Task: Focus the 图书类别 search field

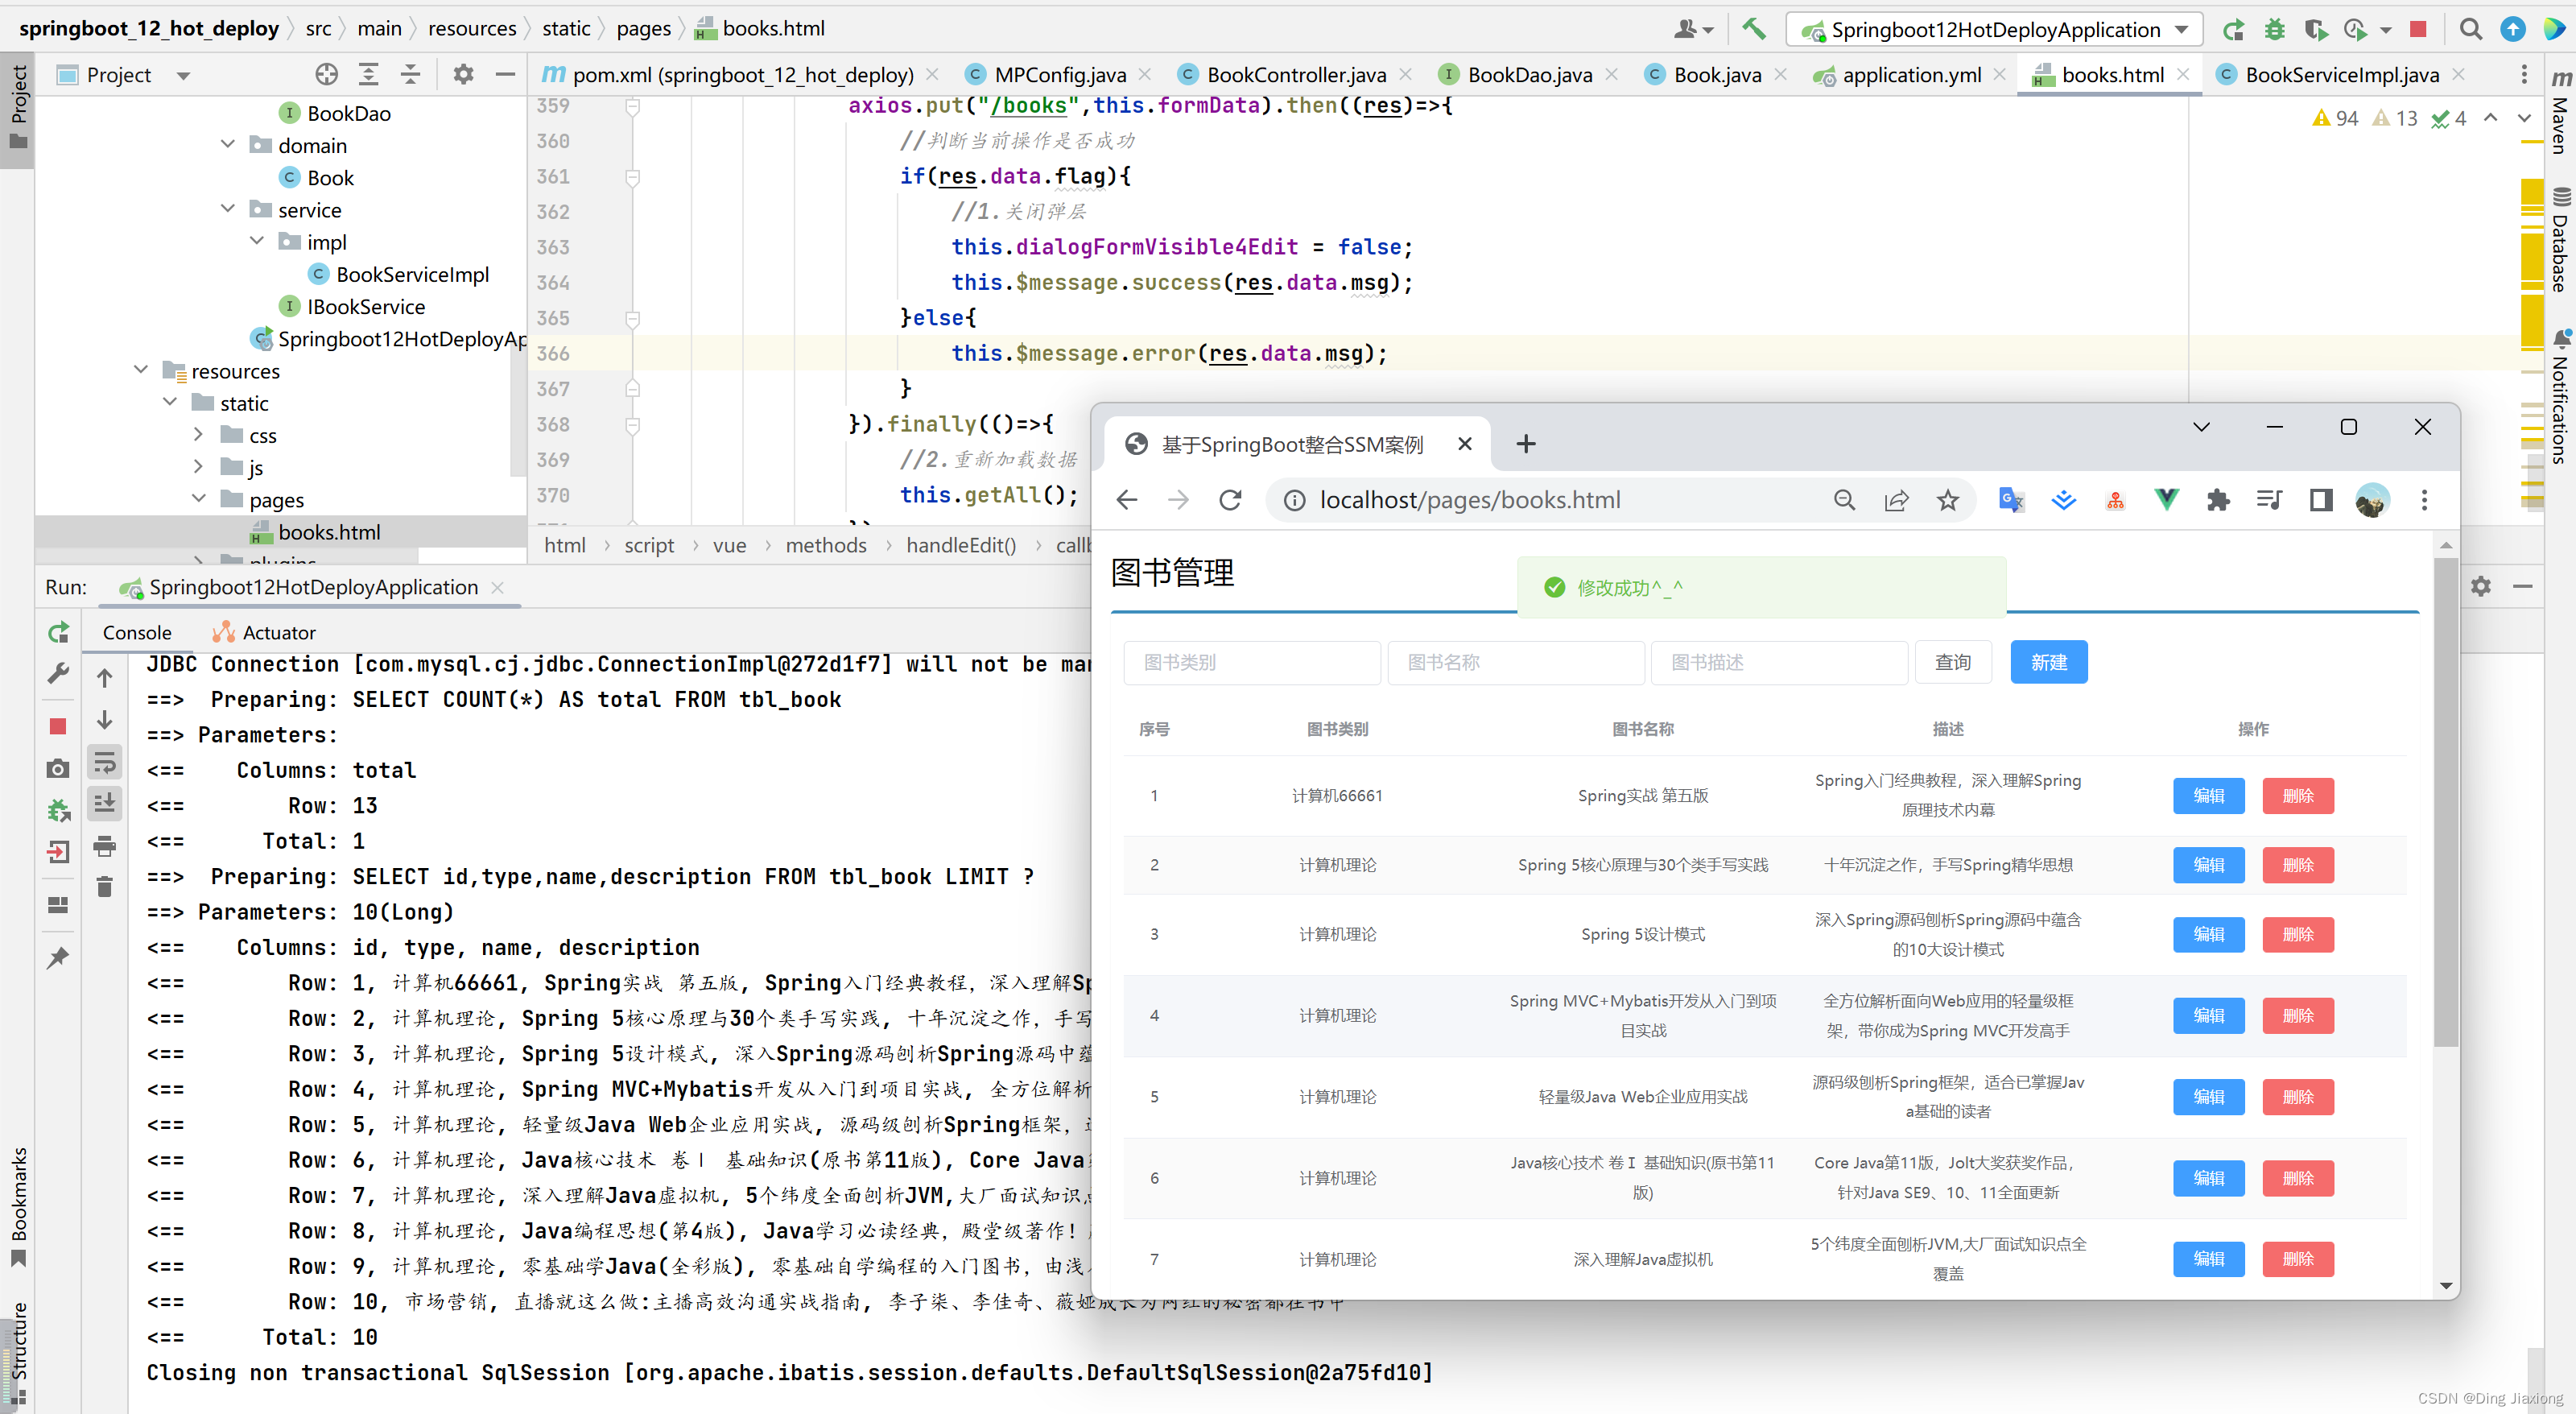Action: click(x=1251, y=662)
